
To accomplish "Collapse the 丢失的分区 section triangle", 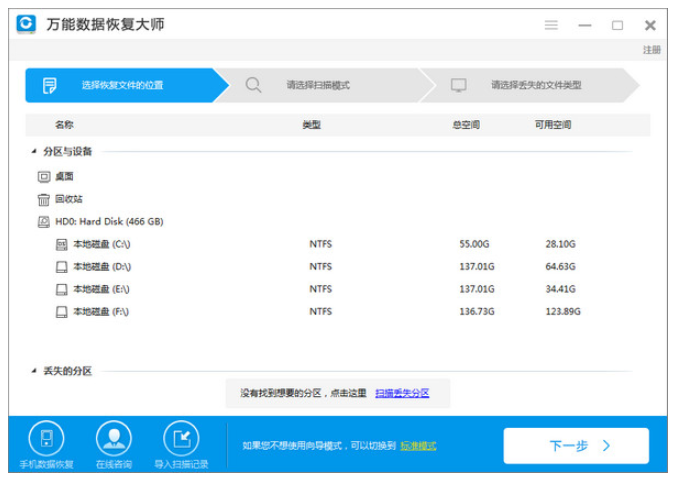I will [x=33, y=371].
